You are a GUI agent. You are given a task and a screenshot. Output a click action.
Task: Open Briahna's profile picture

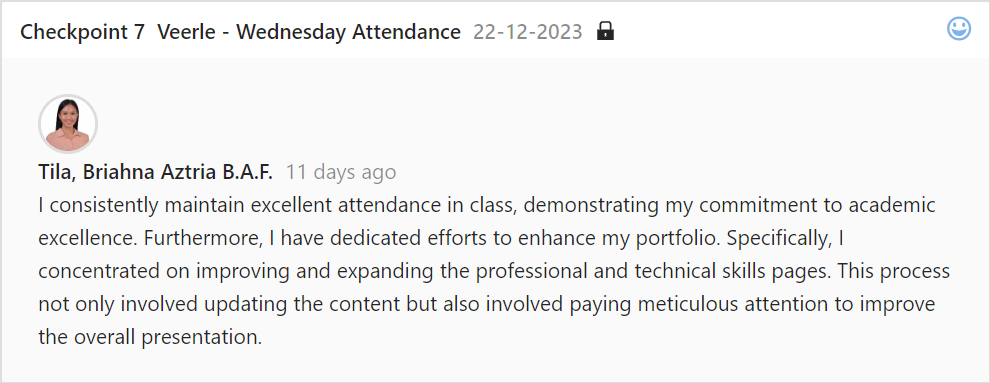tap(68, 124)
